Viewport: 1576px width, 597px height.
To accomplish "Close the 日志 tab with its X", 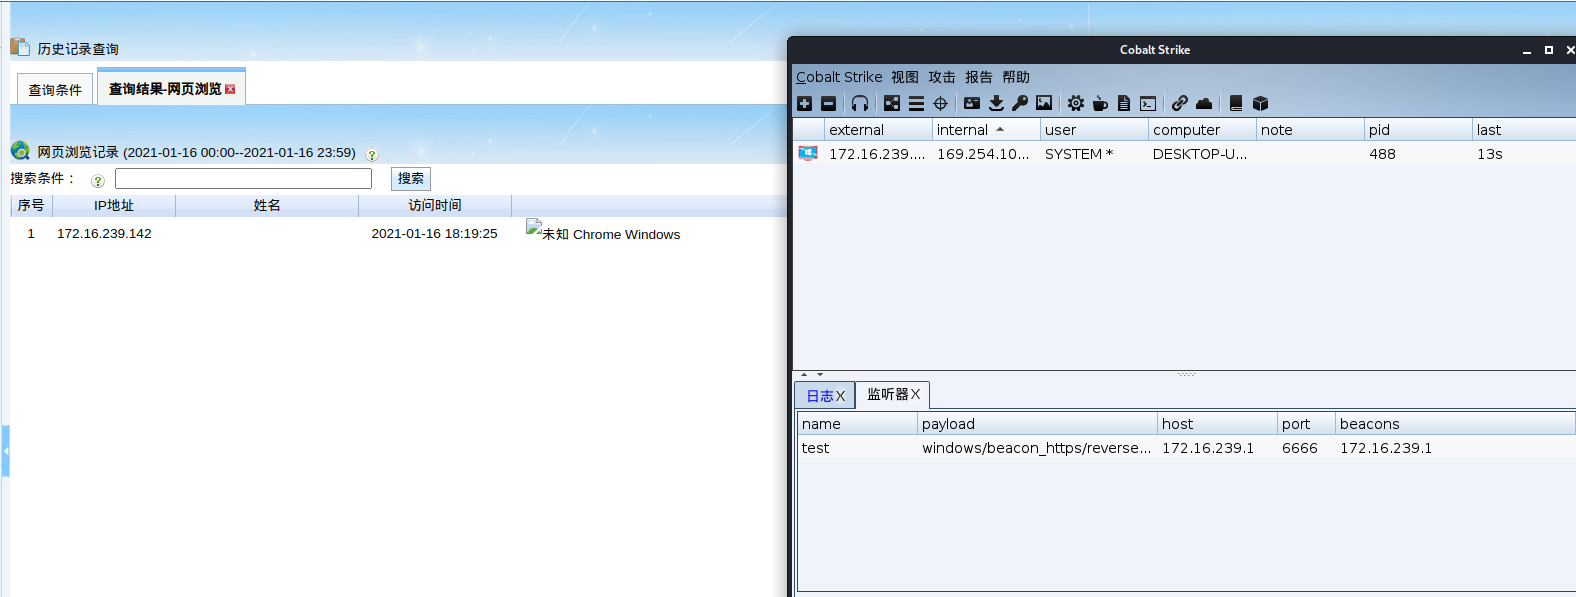I will point(840,396).
